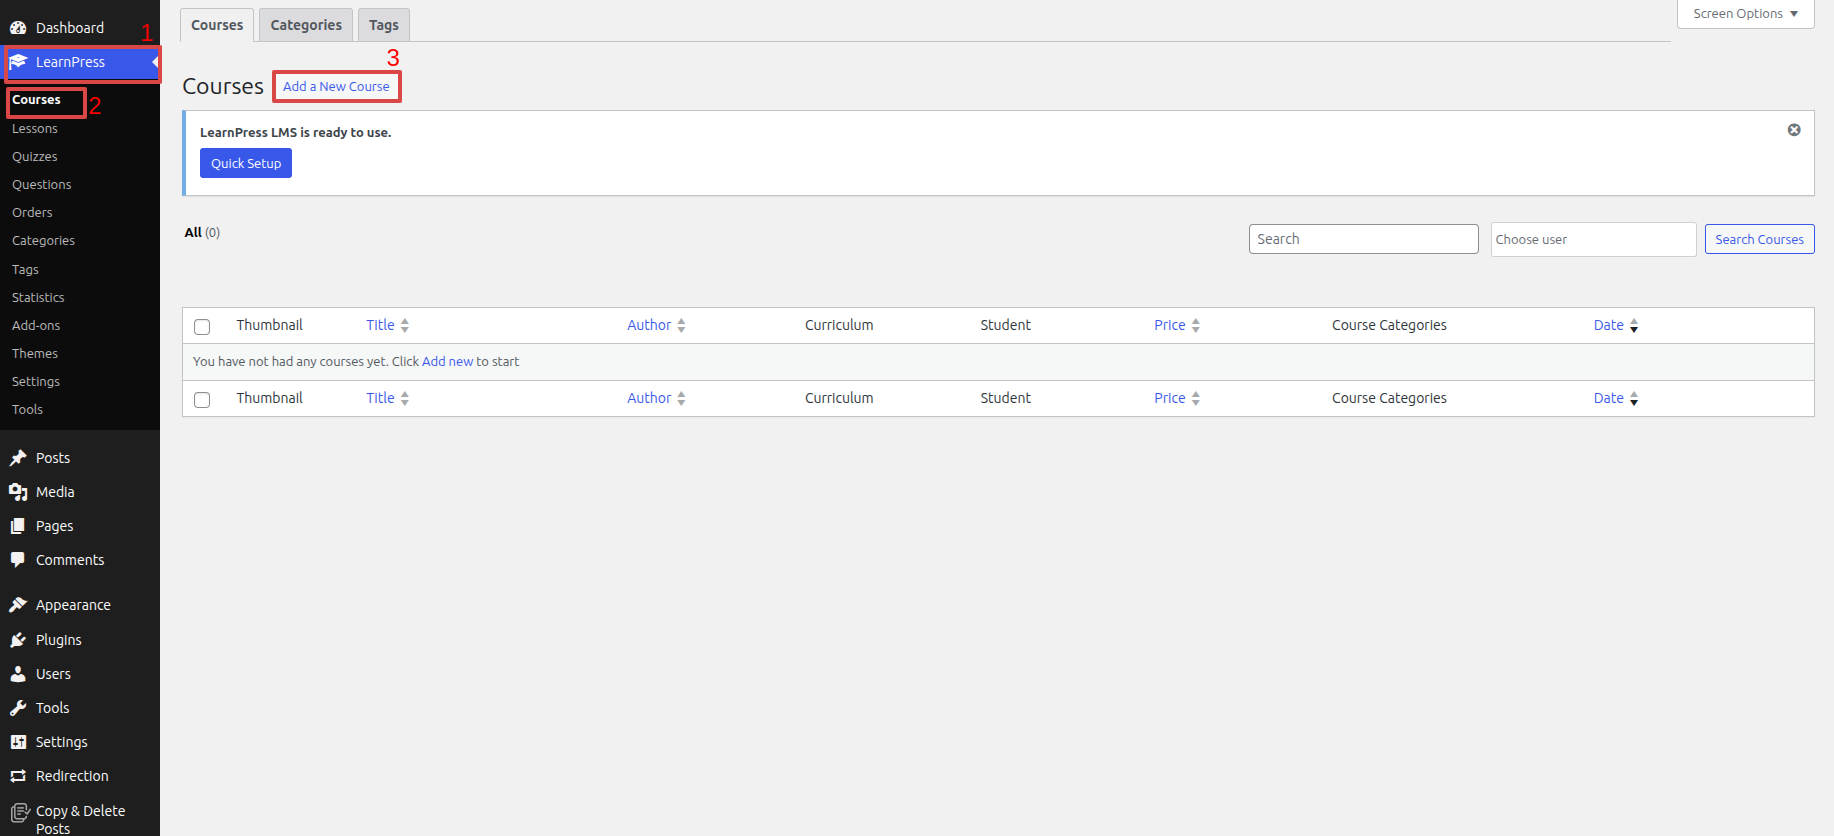Click the Plugins plug icon

pyautogui.click(x=18, y=640)
